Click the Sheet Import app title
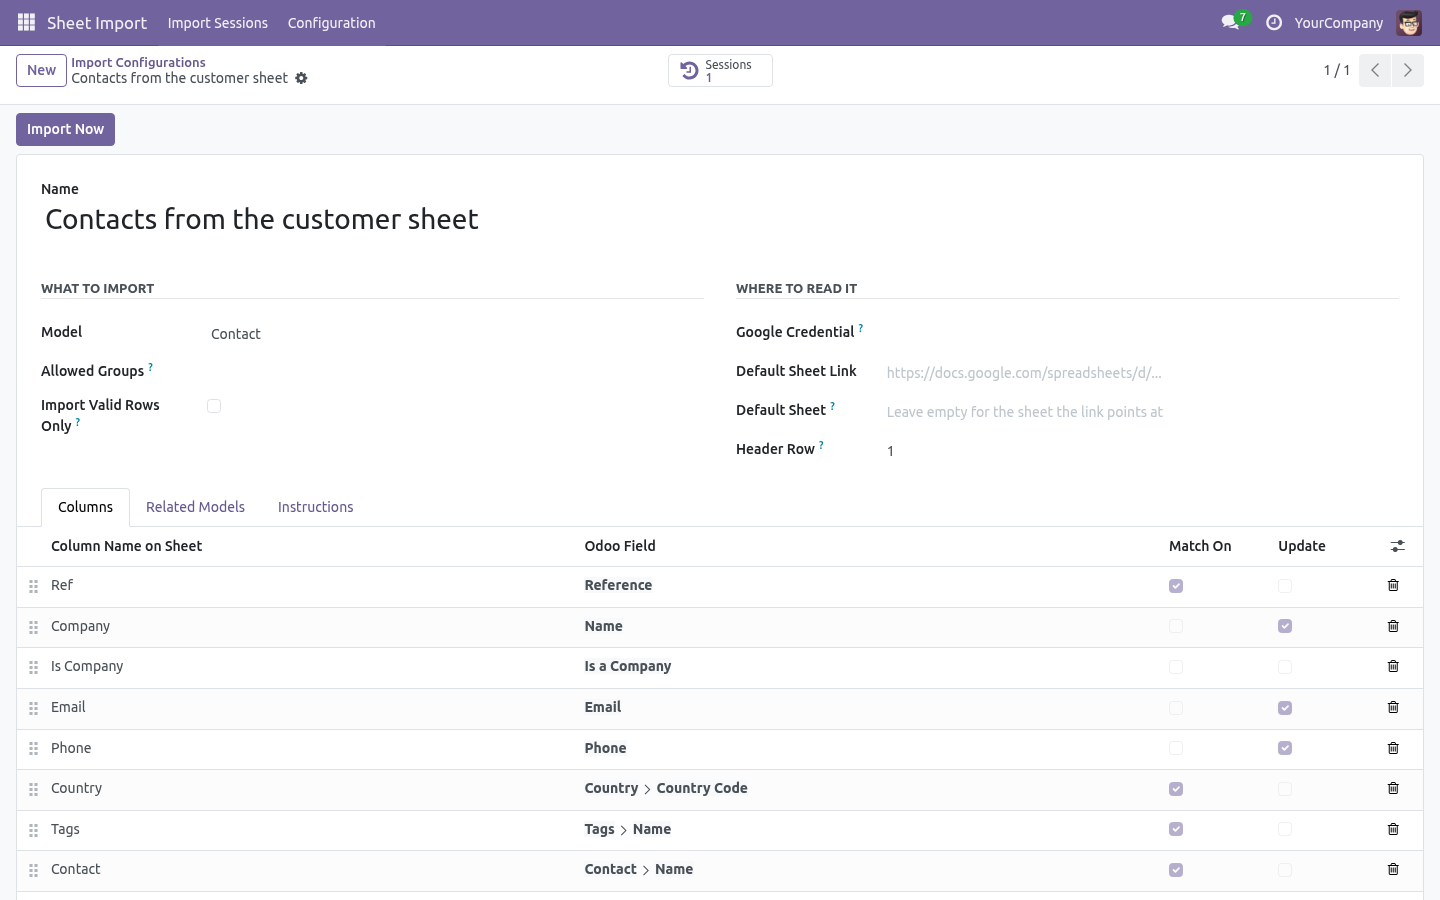 97,23
